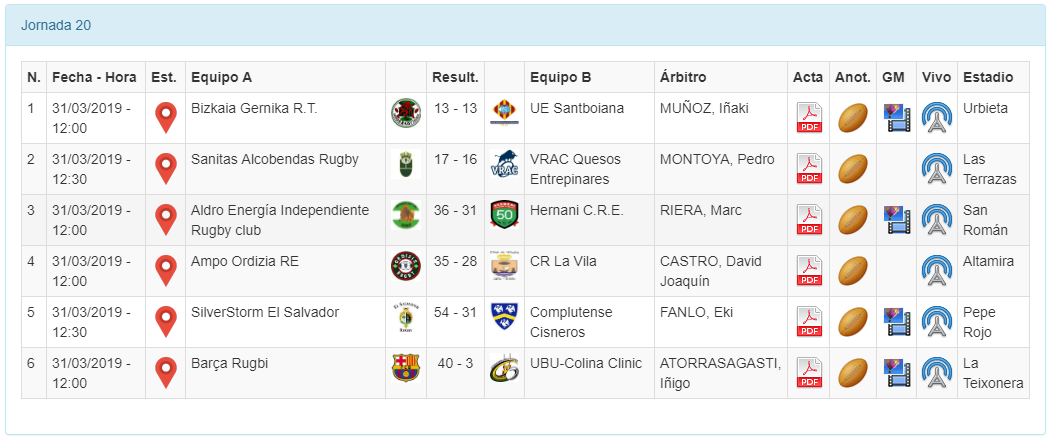Select referee ATORRASAGASTI, Iñigo

coord(719,372)
